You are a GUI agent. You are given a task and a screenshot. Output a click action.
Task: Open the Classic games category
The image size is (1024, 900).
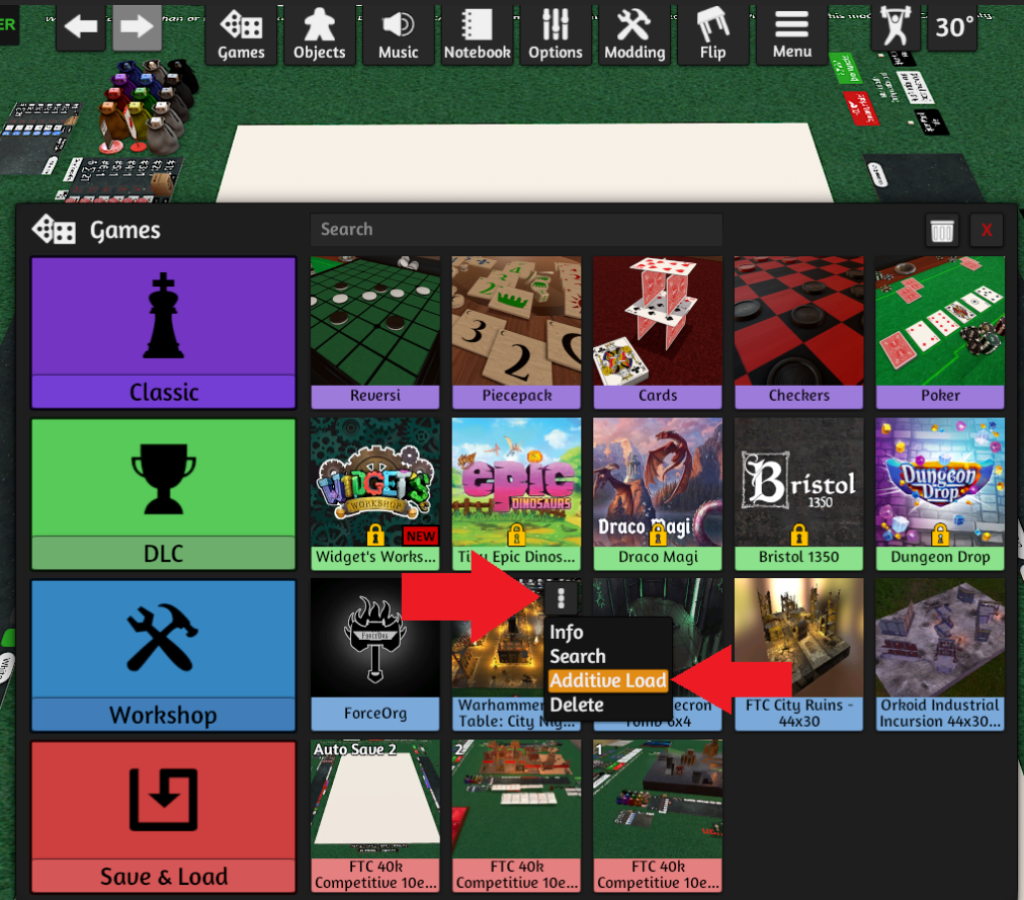164,333
